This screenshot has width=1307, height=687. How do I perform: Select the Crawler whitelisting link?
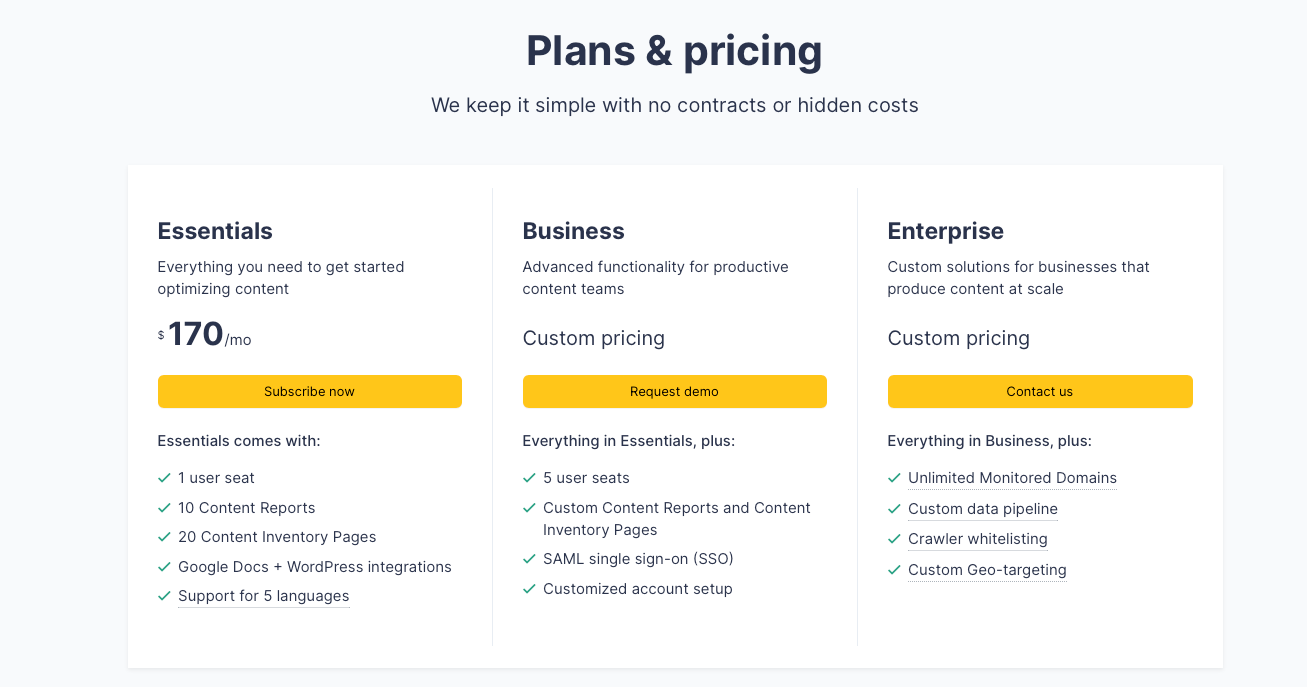click(977, 539)
